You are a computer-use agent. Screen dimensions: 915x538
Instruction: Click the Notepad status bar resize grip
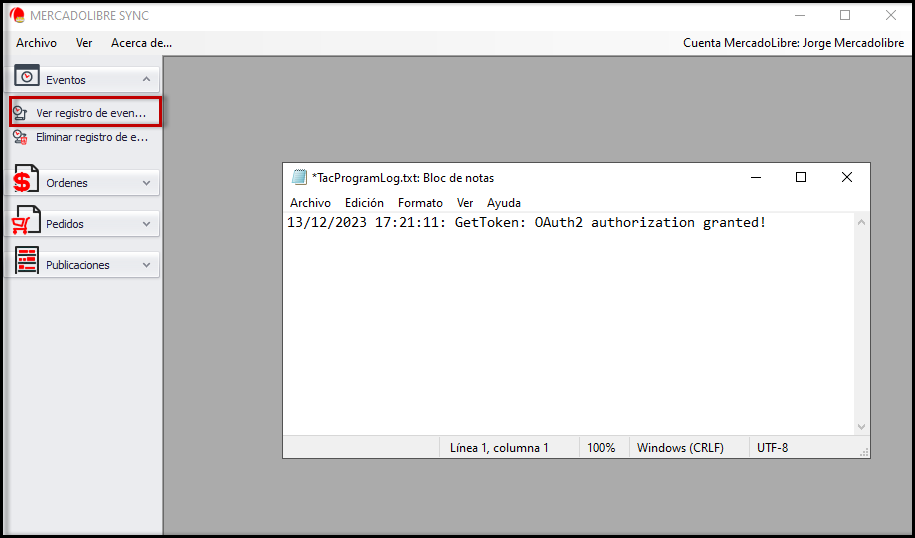(864, 452)
